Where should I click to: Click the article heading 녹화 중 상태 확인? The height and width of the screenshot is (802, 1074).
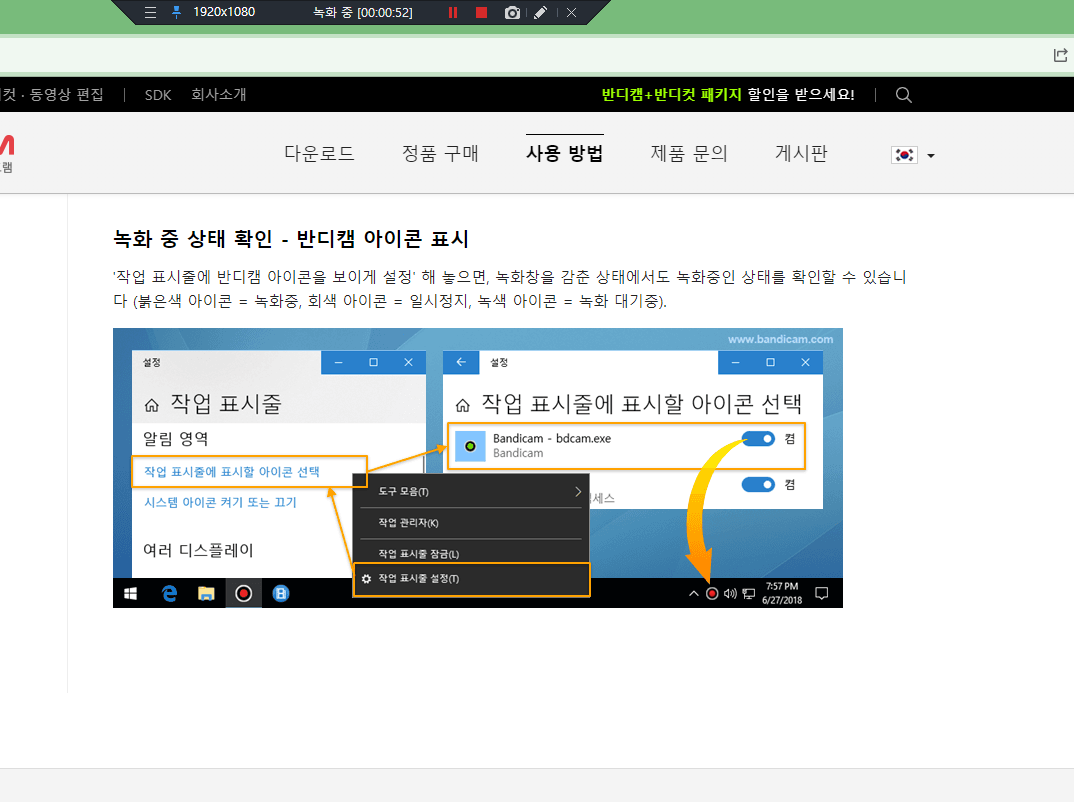pyautogui.click(x=192, y=239)
